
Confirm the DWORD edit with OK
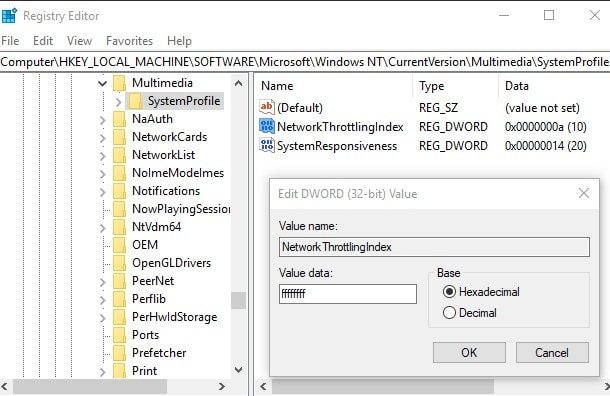click(x=469, y=352)
